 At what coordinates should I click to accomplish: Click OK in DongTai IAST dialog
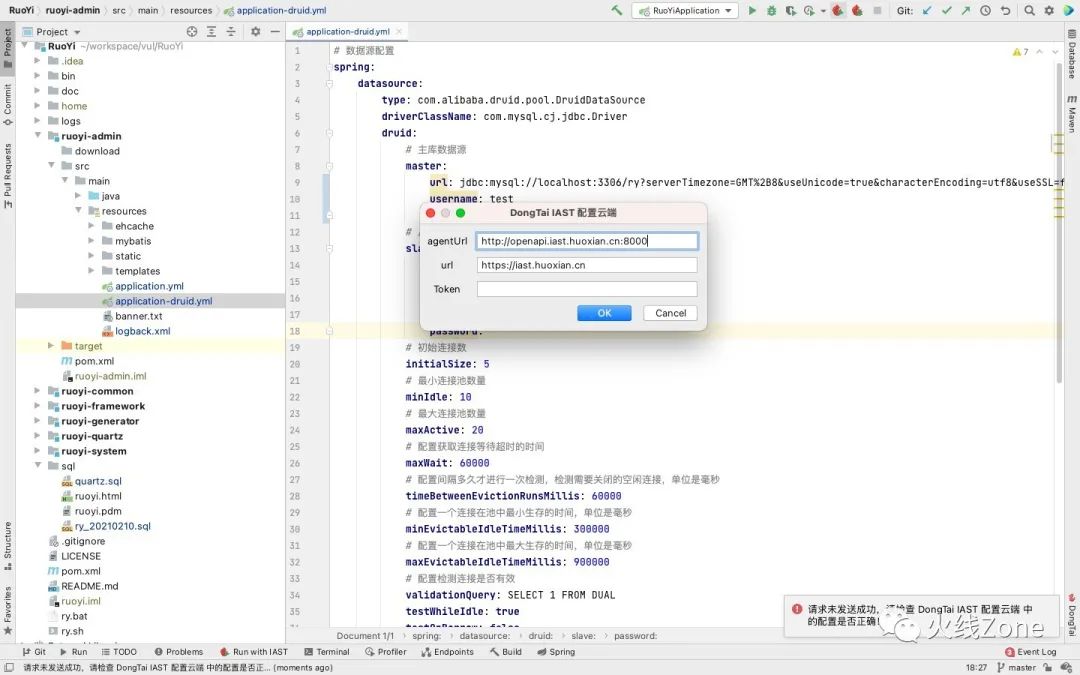pos(604,313)
